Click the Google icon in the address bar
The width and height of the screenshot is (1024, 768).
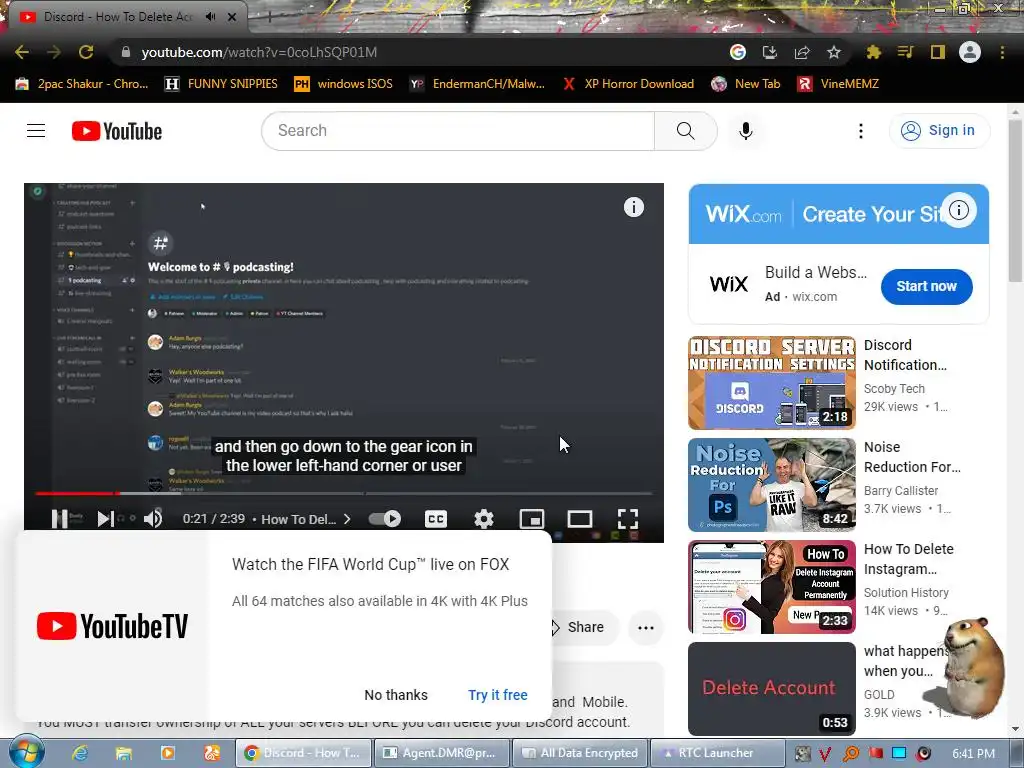pyautogui.click(x=737, y=52)
